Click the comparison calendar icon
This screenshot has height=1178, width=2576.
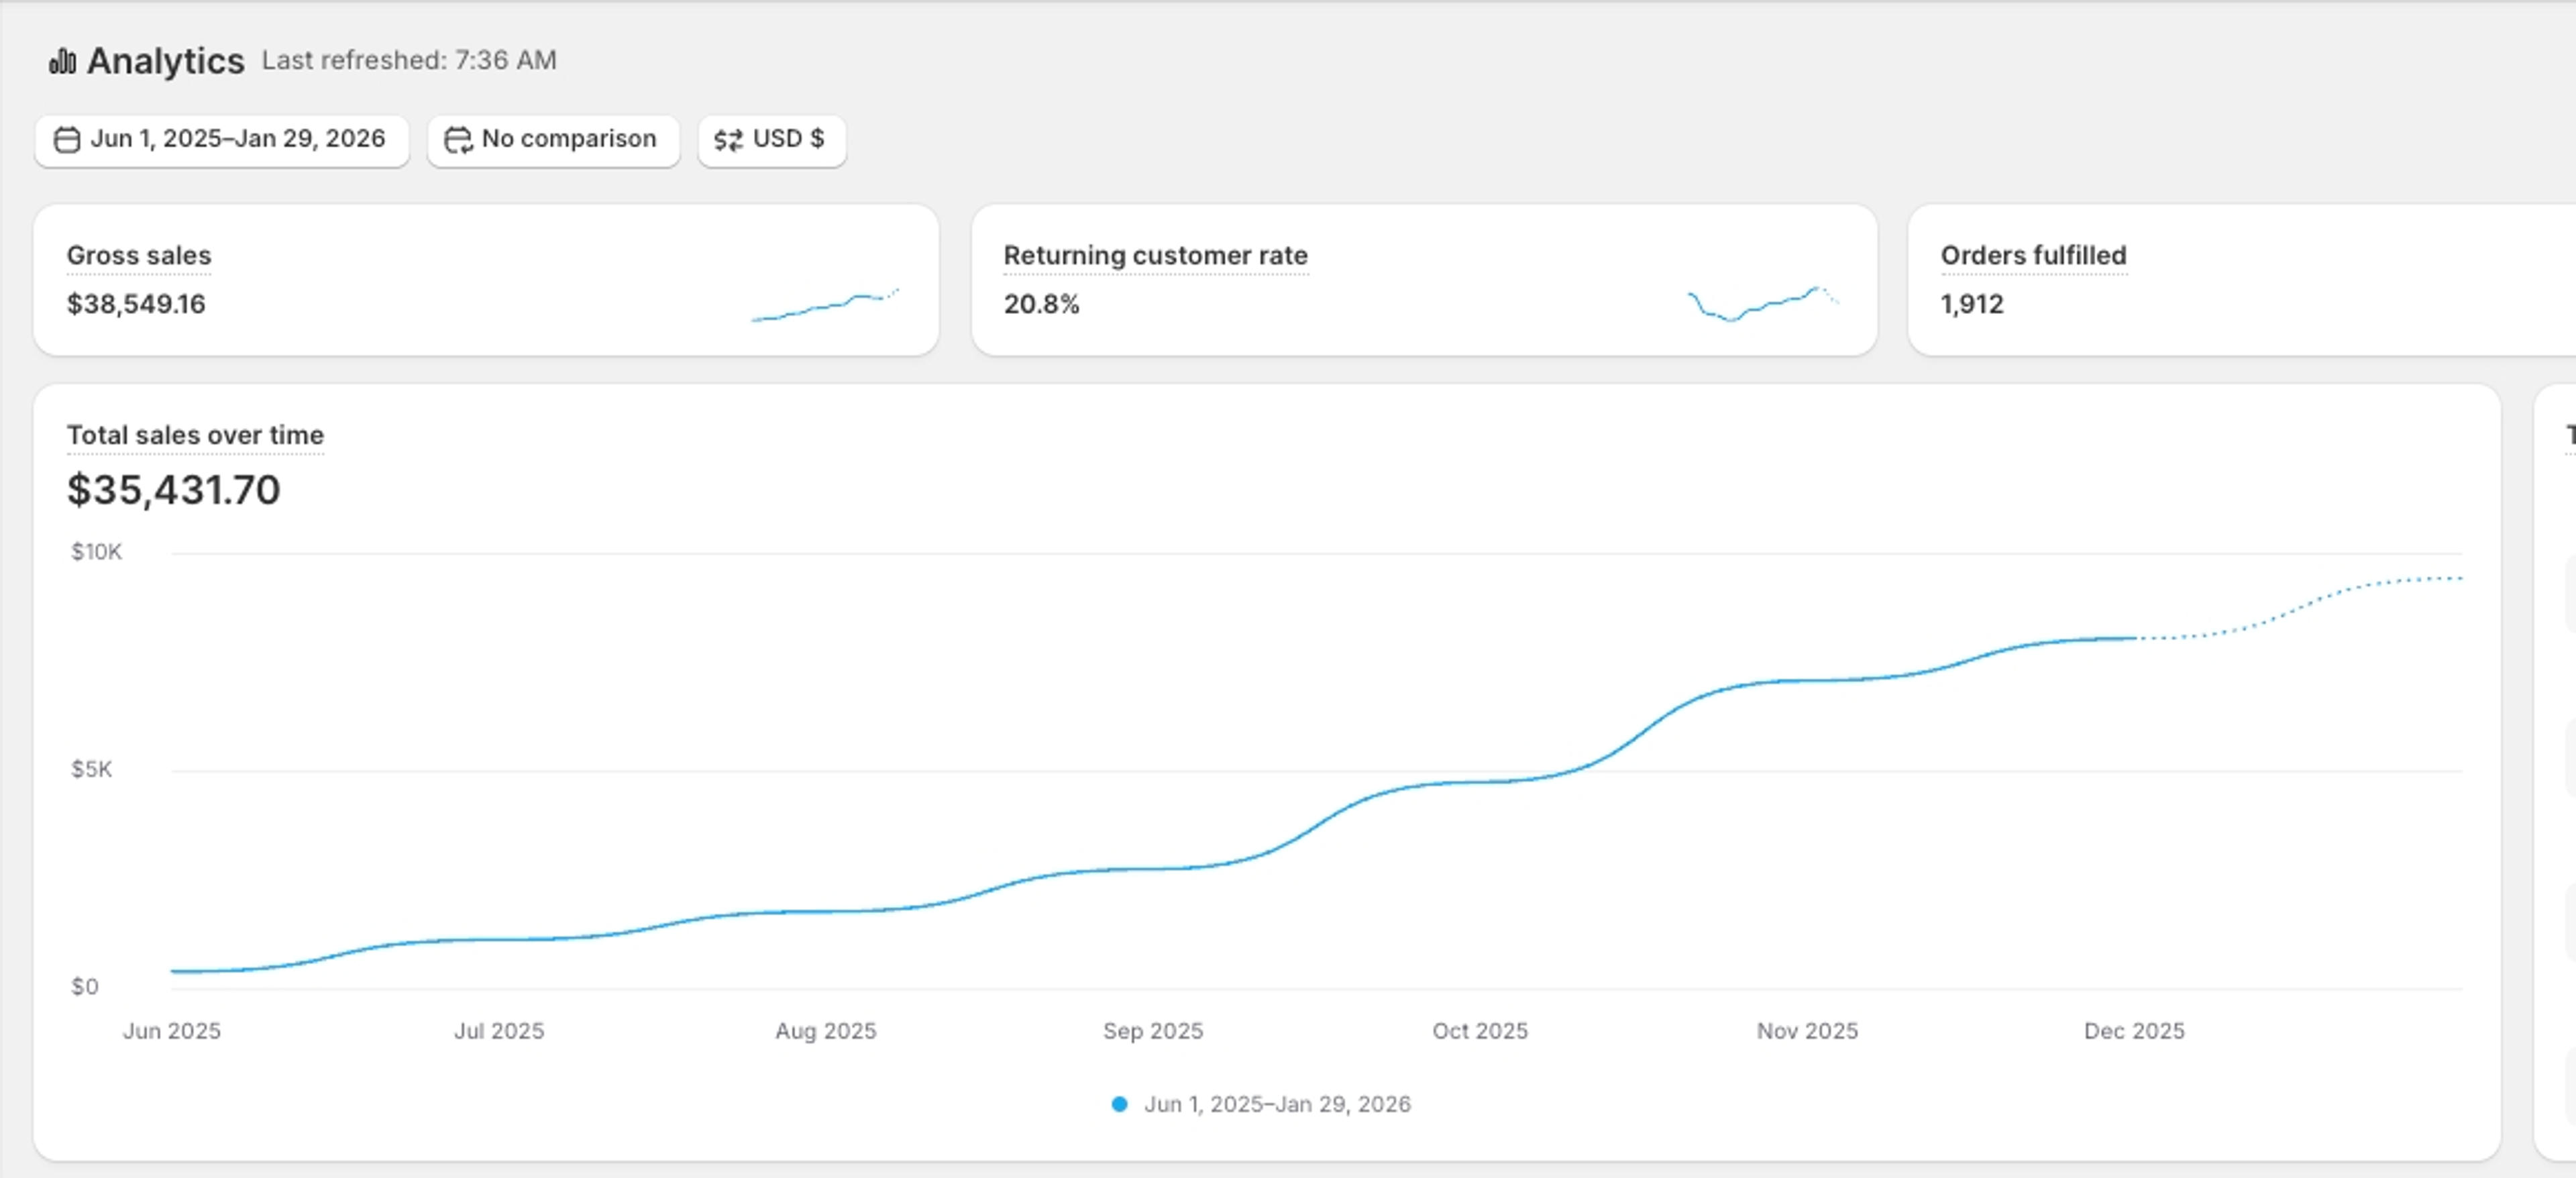coord(458,139)
